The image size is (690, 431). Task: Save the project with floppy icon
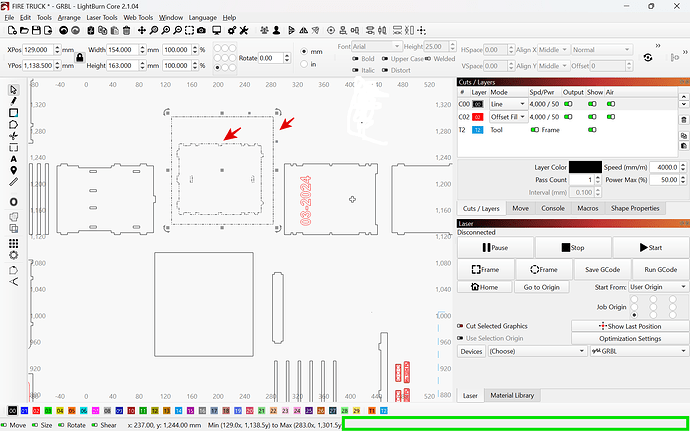[x=36, y=30]
